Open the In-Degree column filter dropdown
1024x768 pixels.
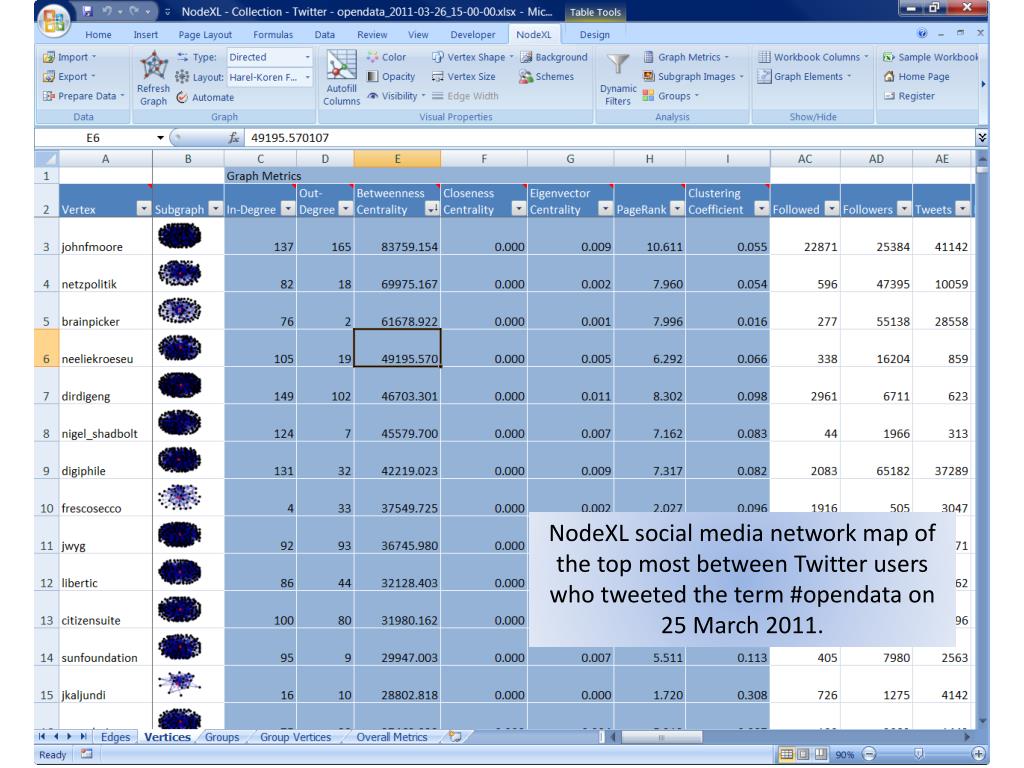288,209
